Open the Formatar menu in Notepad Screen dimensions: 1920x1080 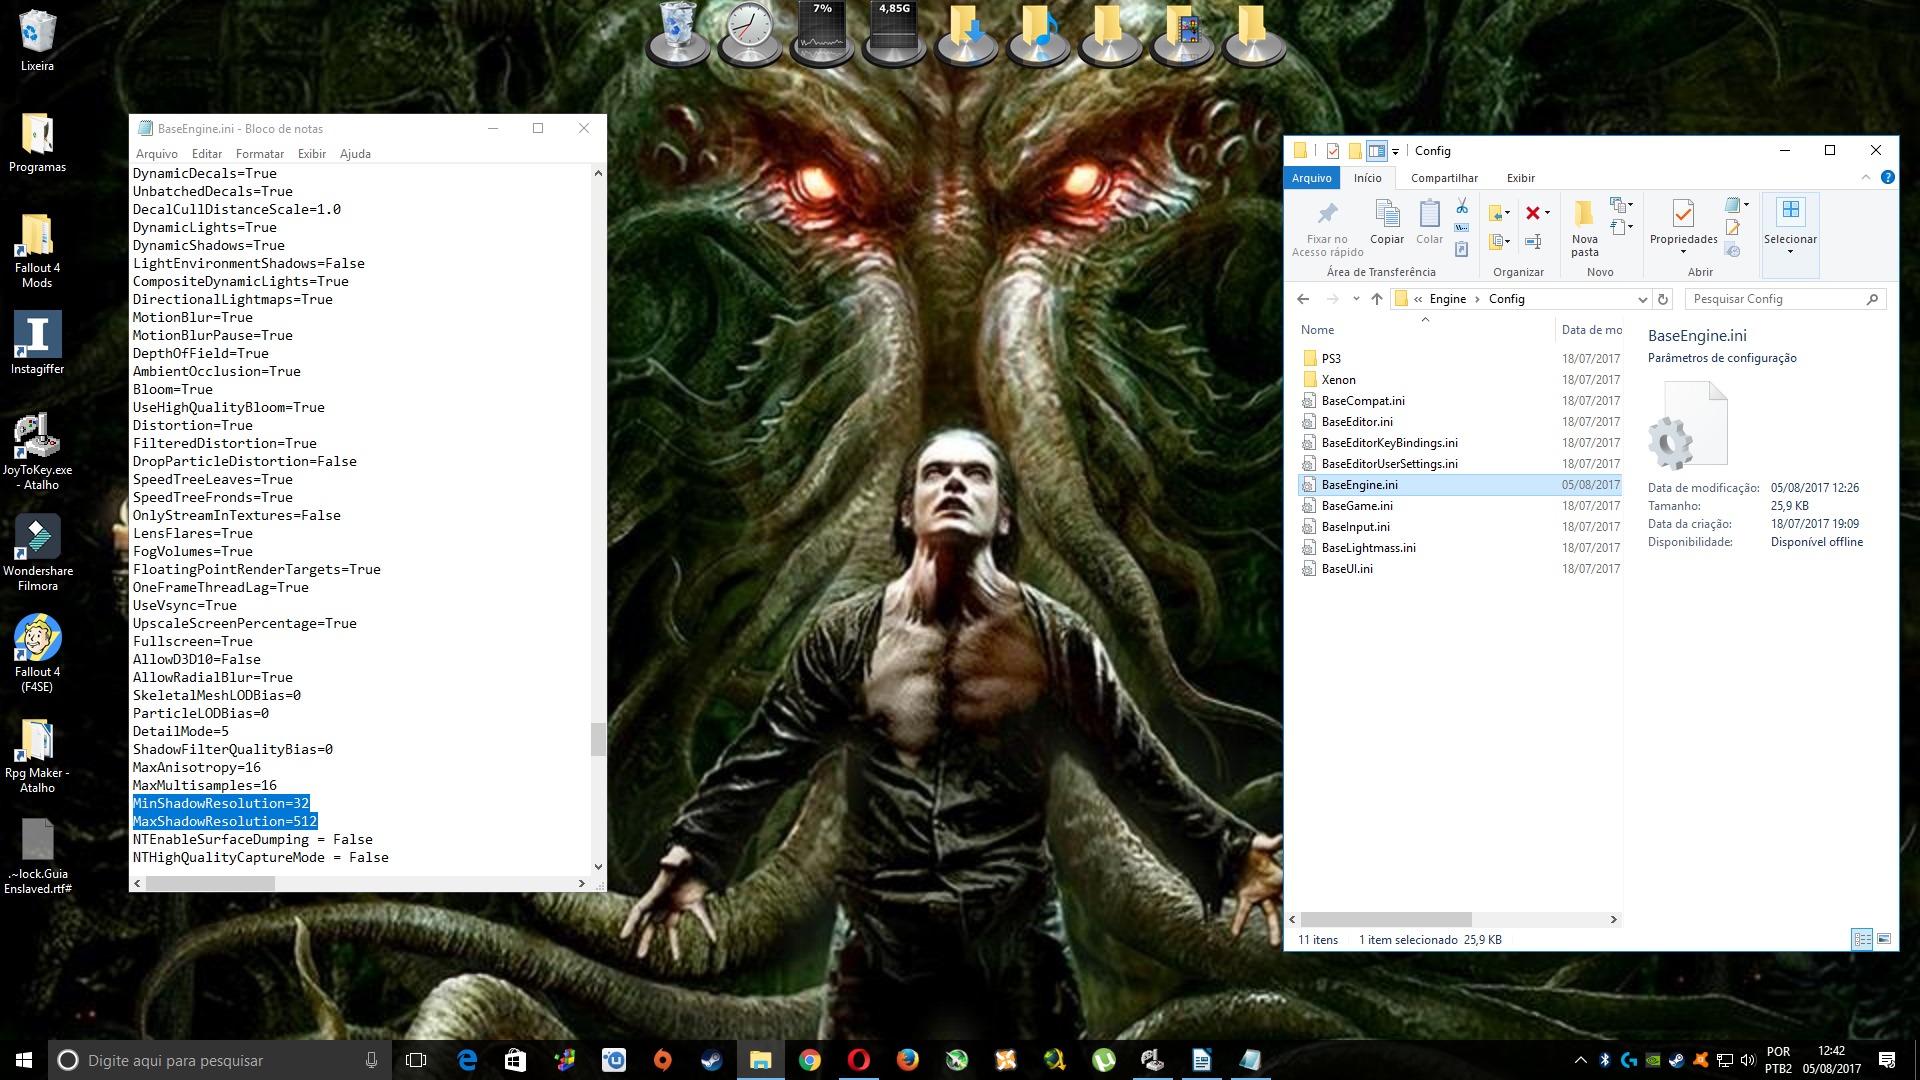(259, 154)
